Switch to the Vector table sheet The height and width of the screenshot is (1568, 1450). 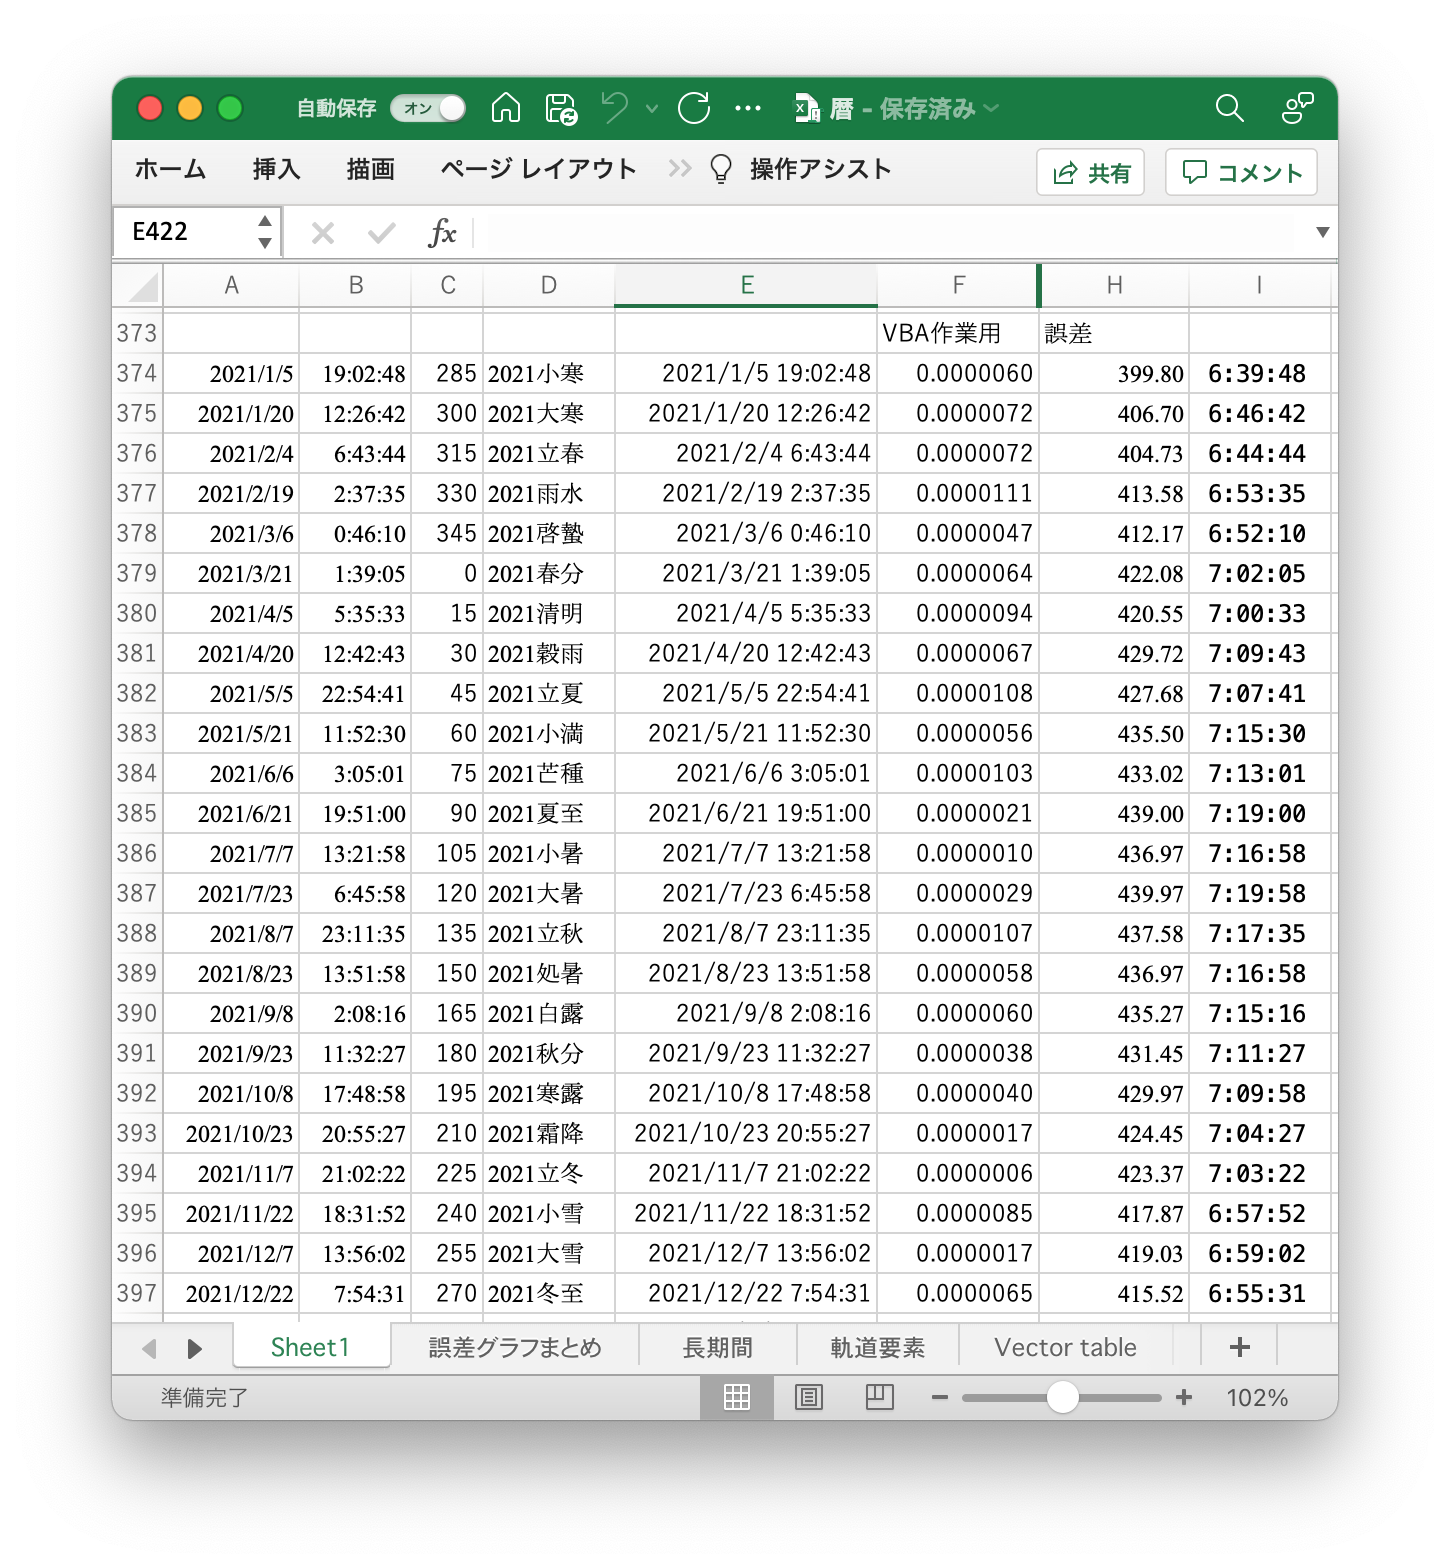click(1065, 1347)
